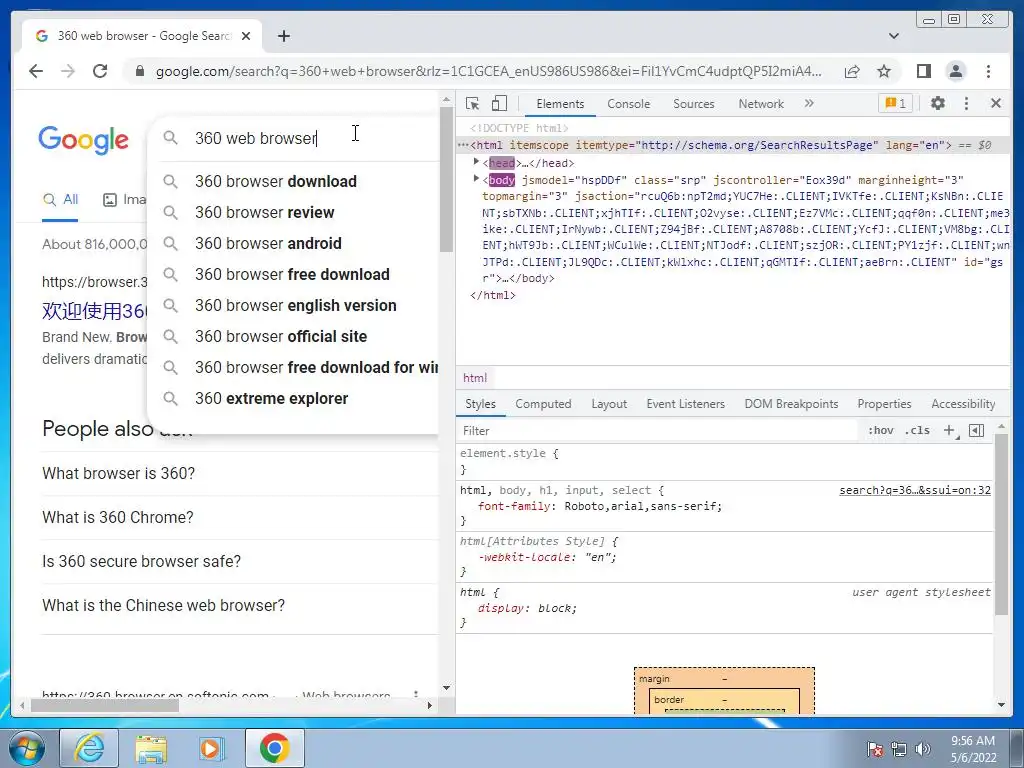The width and height of the screenshot is (1024, 768).
Task: Toggle the computed styles sidebar pane
Action: 976,430
